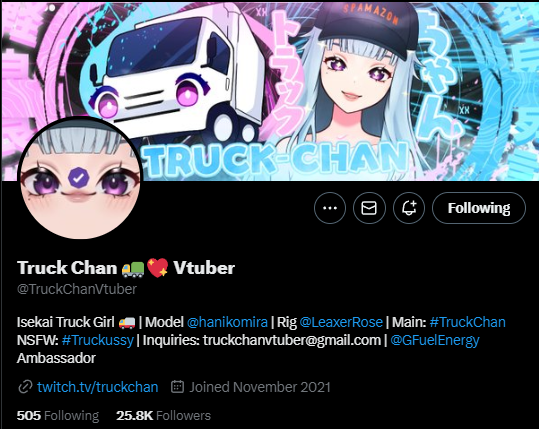The width and height of the screenshot is (539, 429).
Task: Click the @TruckChanVtuber handle text
Action: [x=77, y=289]
